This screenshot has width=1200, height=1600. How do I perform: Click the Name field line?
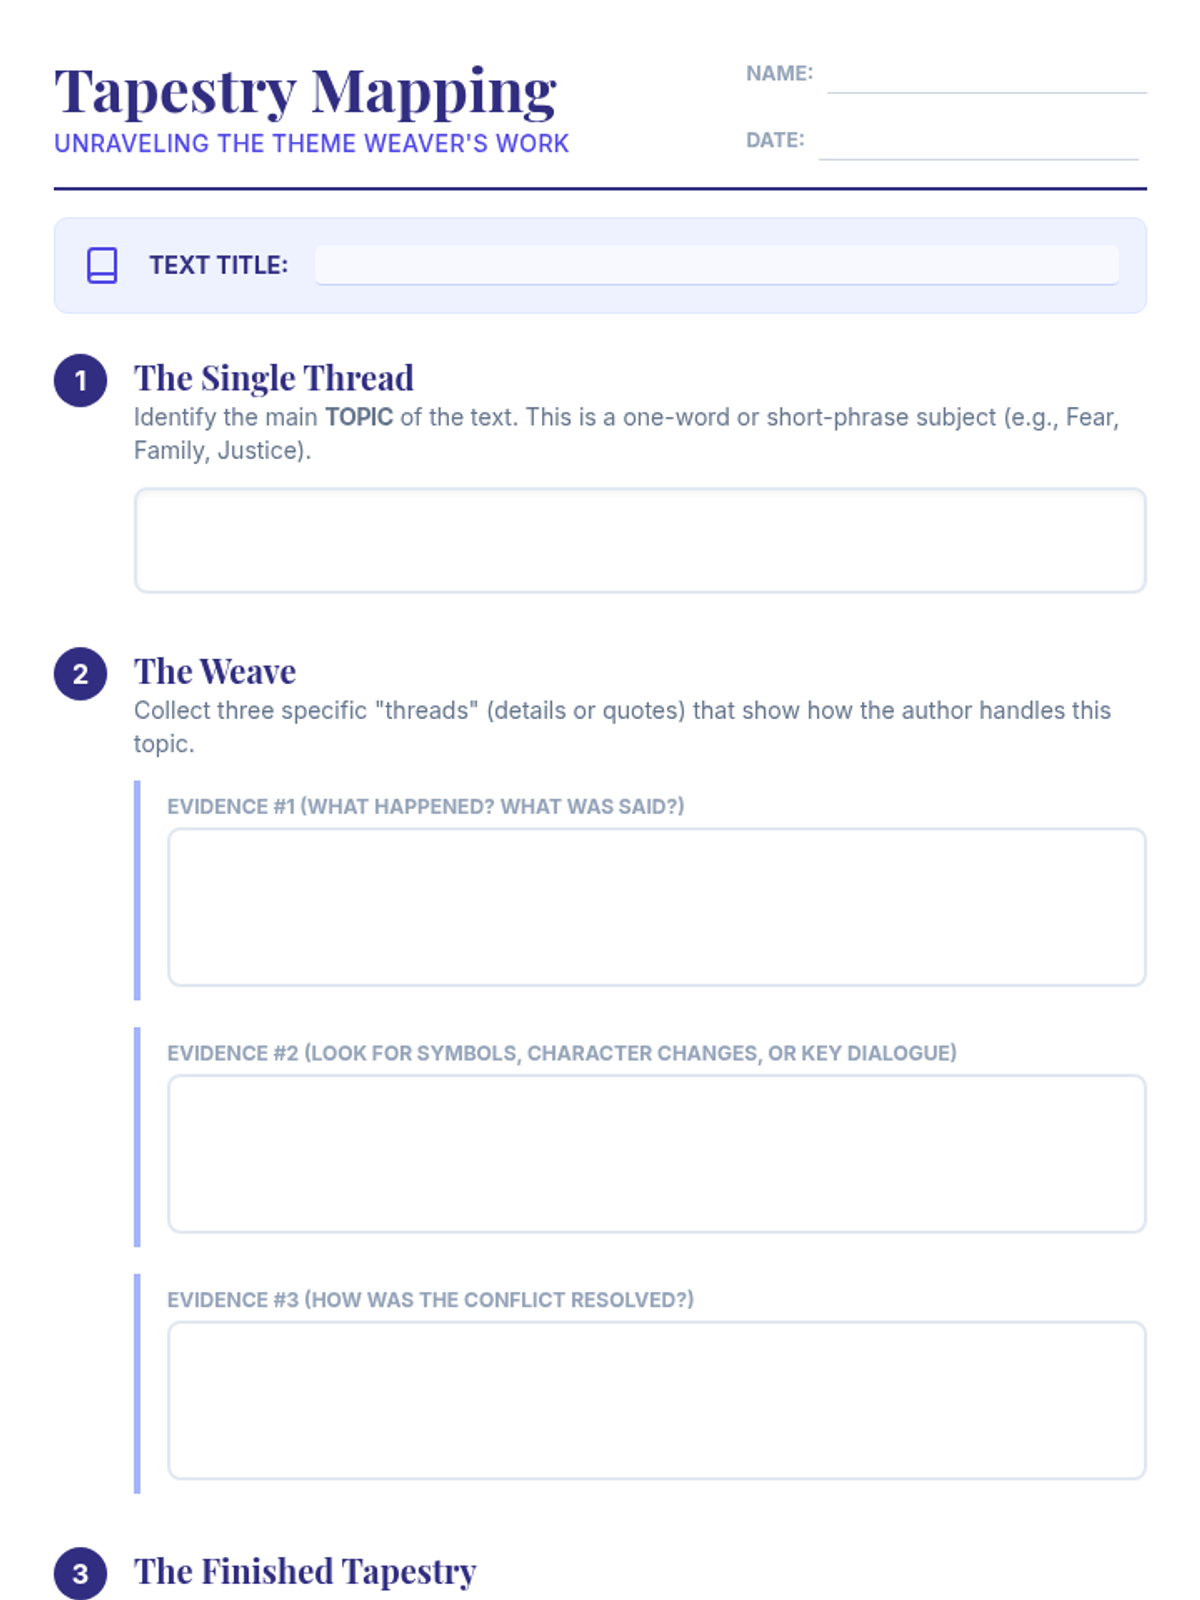pos(986,78)
